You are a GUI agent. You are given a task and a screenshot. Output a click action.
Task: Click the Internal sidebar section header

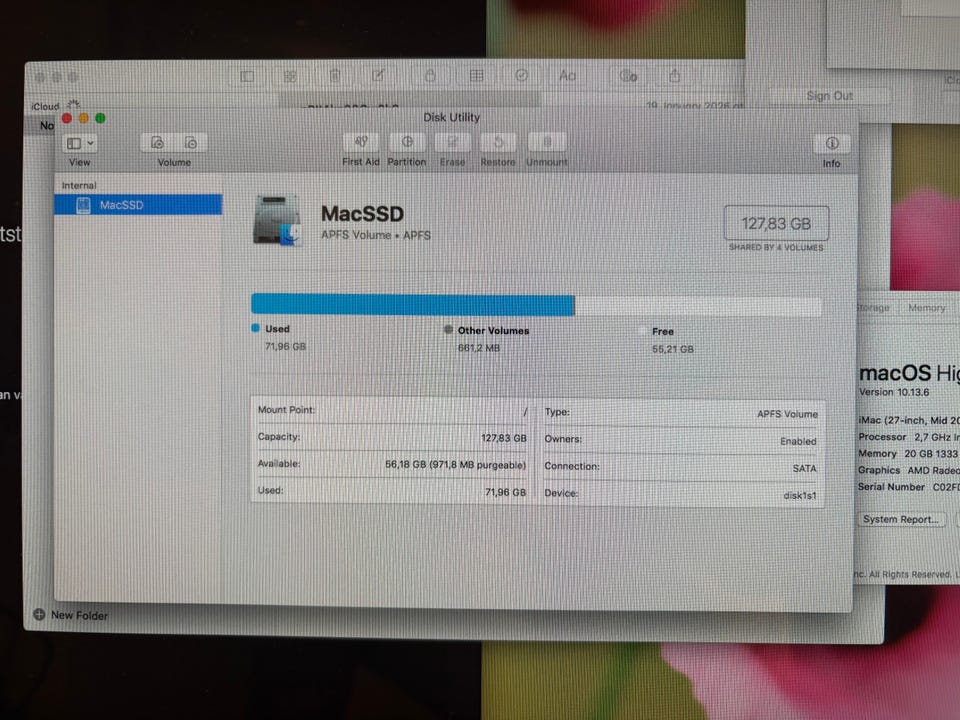79,185
